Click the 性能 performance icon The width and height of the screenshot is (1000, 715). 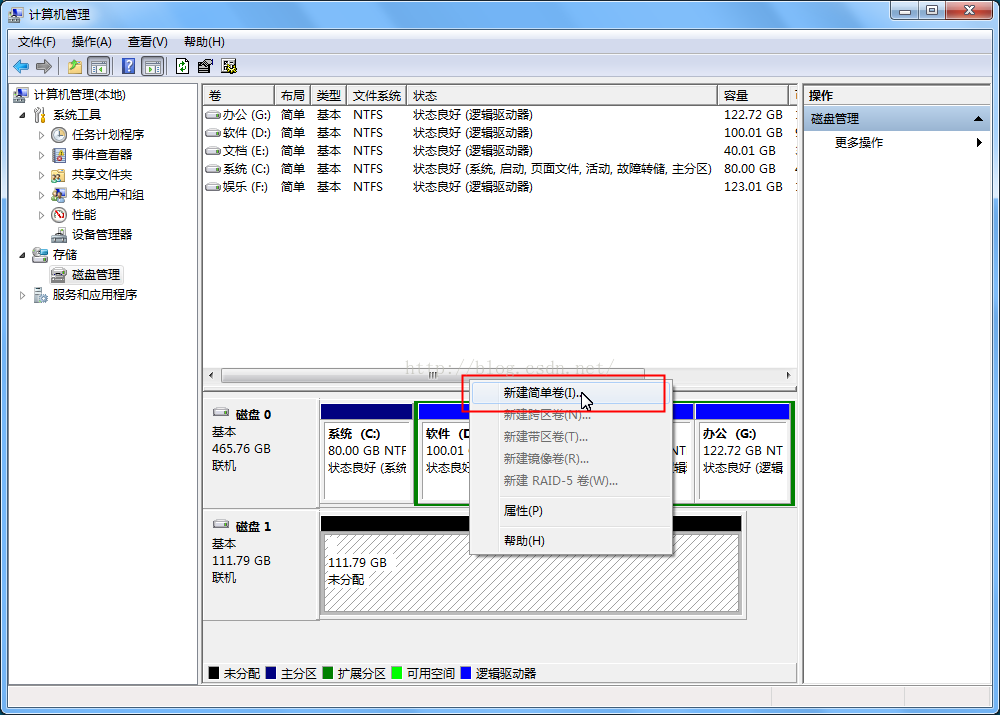coord(59,214)
